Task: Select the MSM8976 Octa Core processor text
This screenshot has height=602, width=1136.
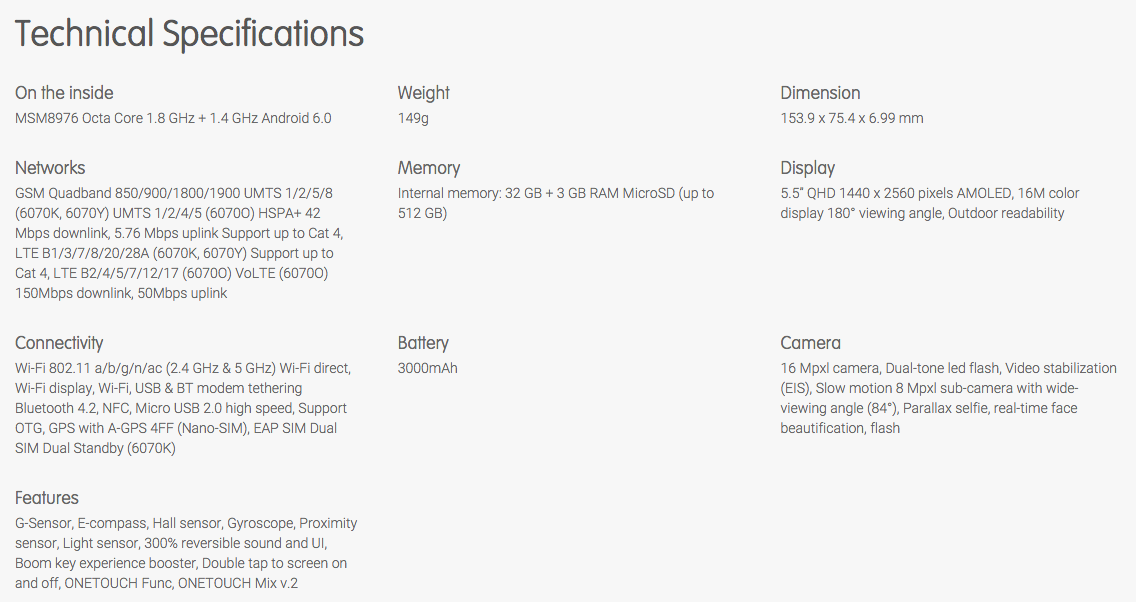Action: [173, 118]
